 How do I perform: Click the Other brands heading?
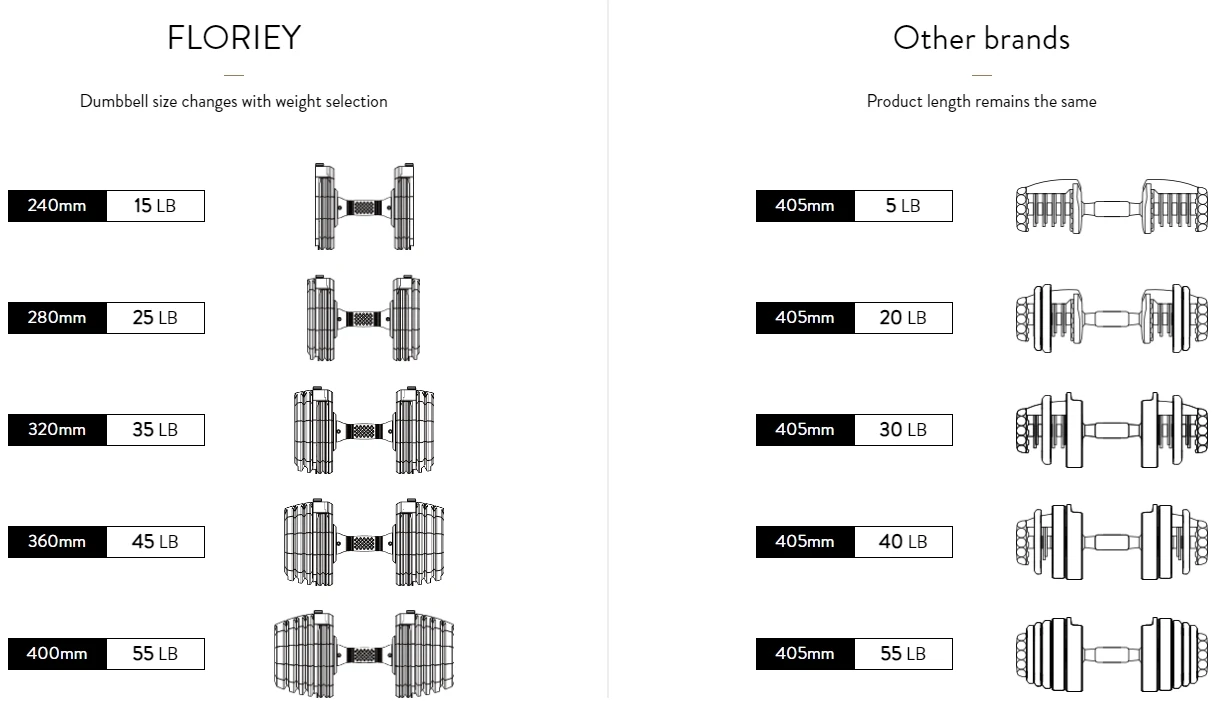pos(981,38)
